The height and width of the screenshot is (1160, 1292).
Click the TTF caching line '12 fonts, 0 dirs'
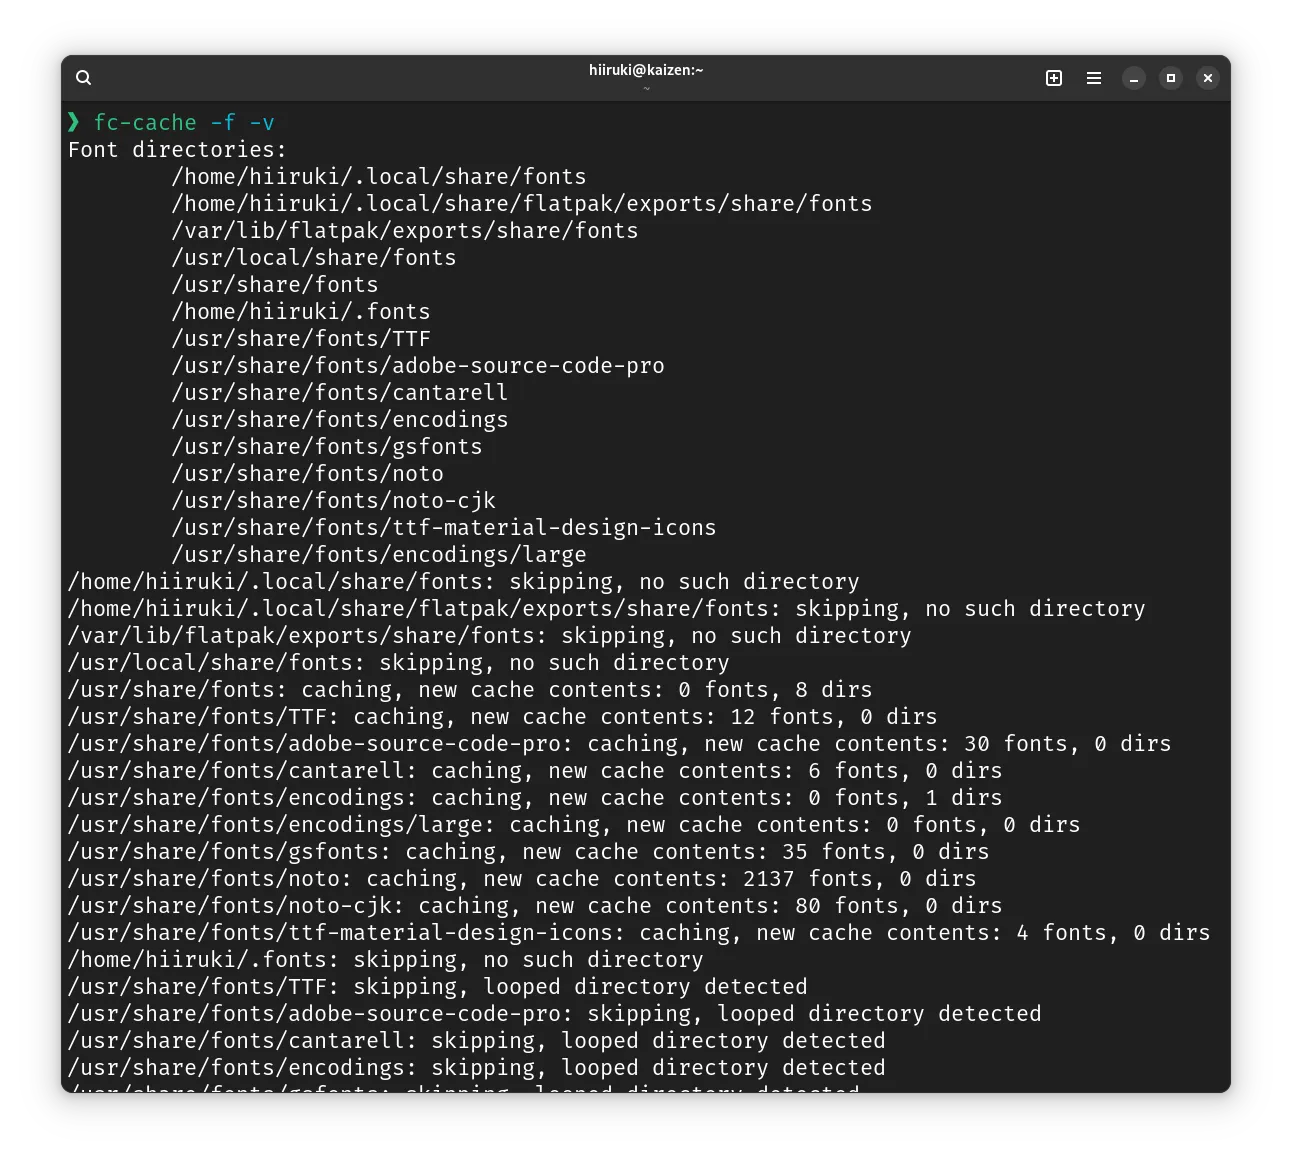coord(502,717)
